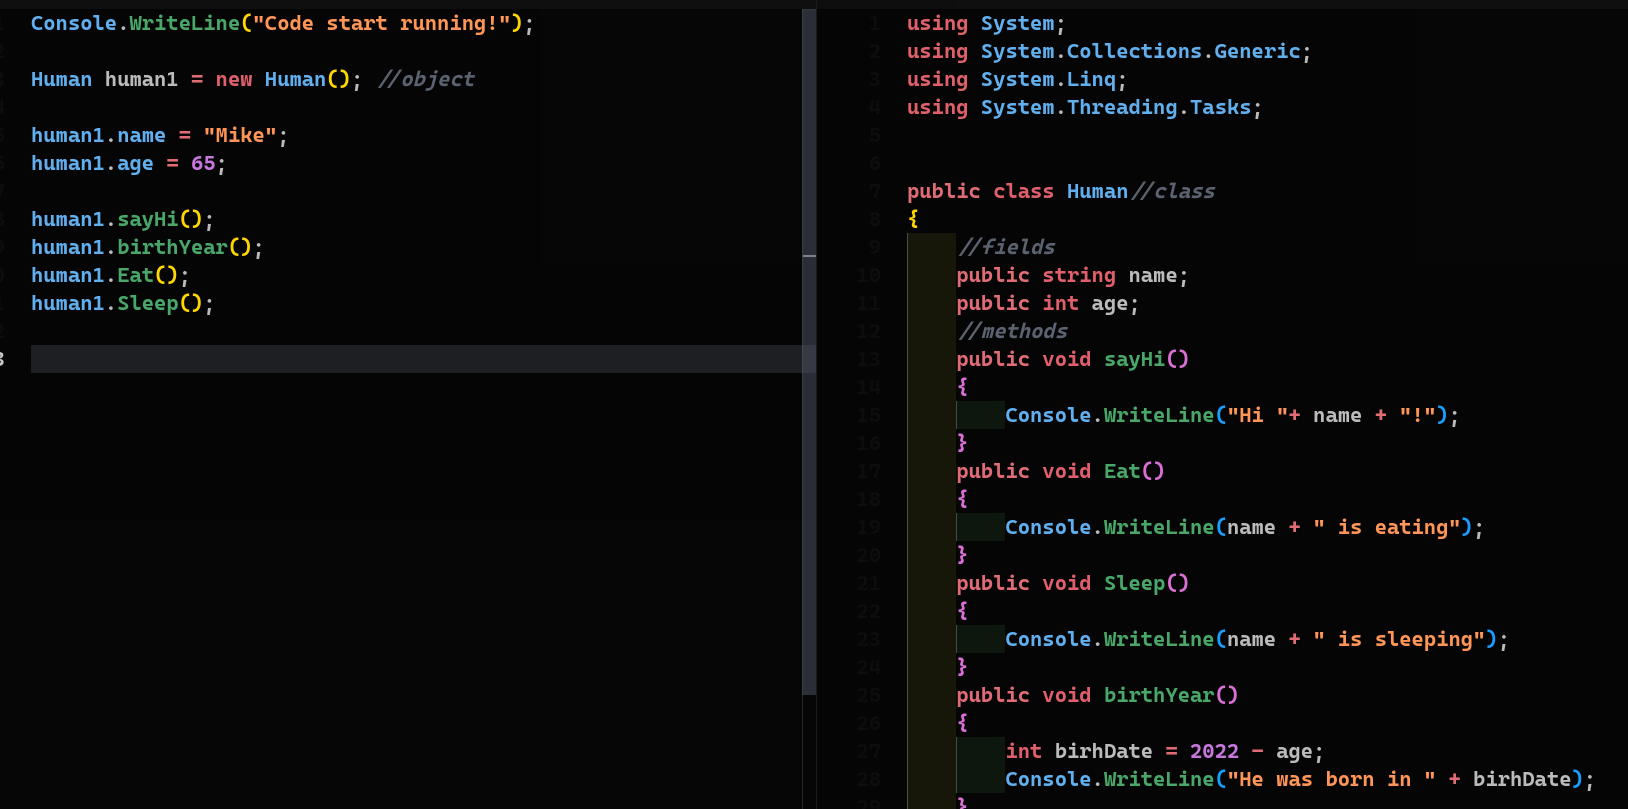Click the vertical scrollbar of the left editor
Image resolution: width=1628 pixels, height=809 pixels.
pyautogui.click(x=809, y=352)
